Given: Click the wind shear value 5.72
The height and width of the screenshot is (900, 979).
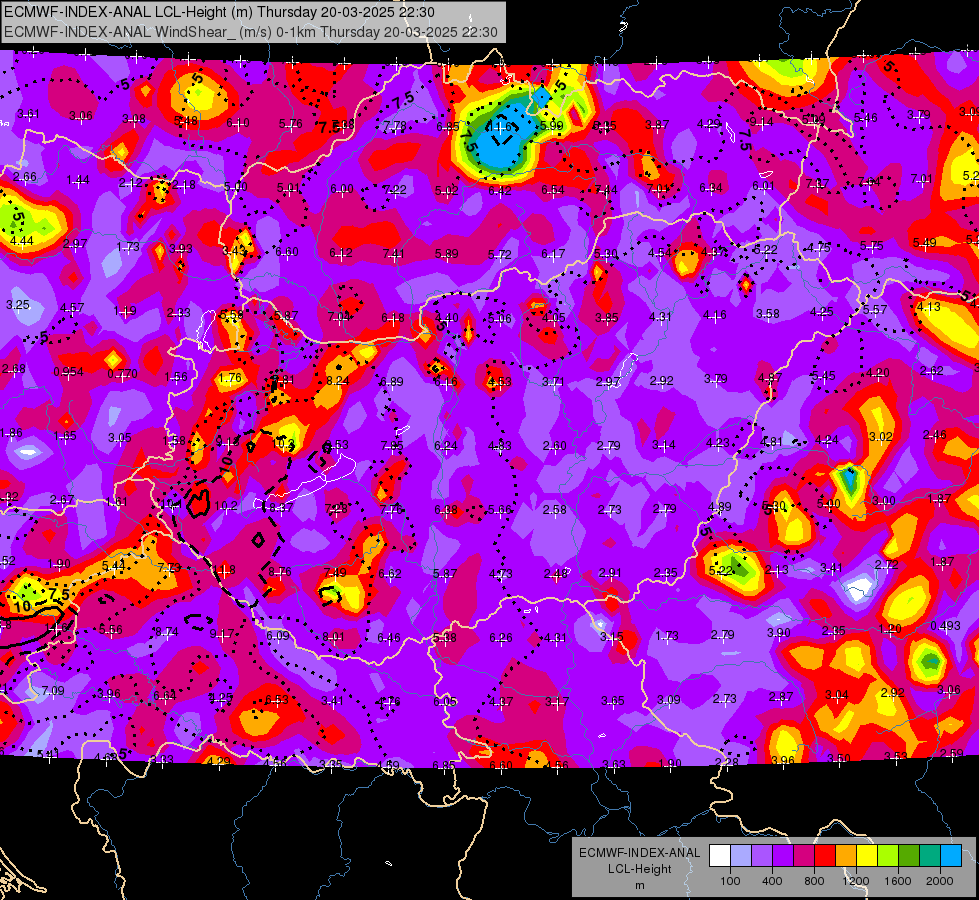Looking at the screenshot, I should (499, 255).
